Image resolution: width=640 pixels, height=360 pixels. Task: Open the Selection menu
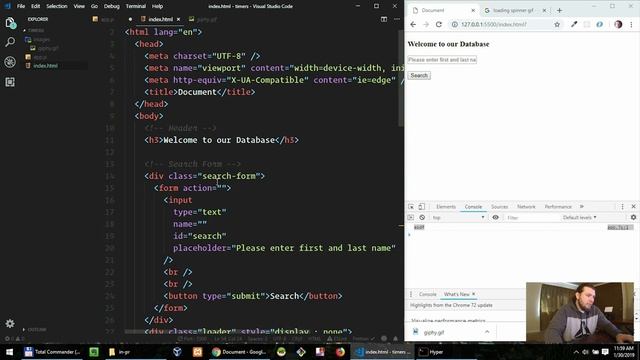(x=57, y=6)
